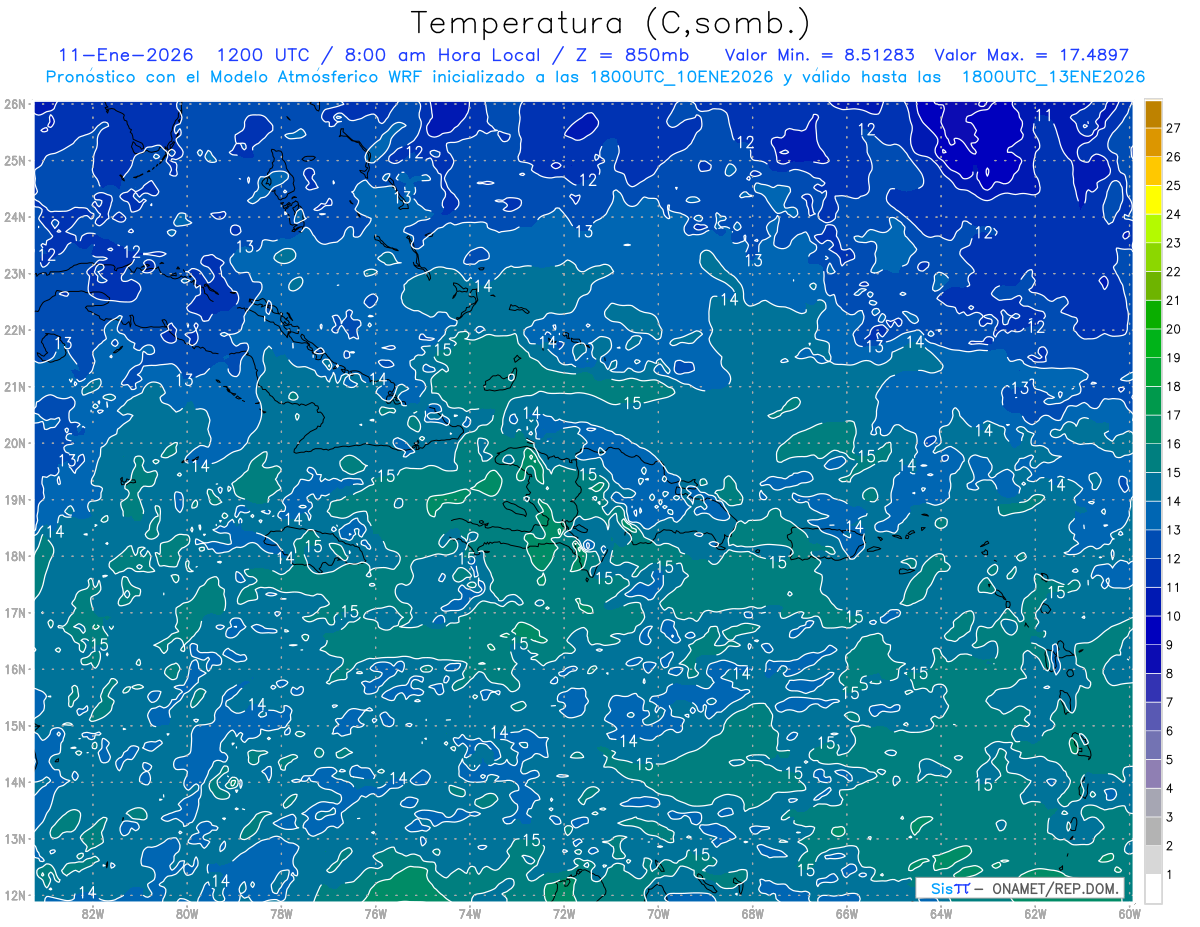Click the '19N' latitude axis label
The height and width of the screenshot is (927, 1200).
click(x=15, y=499)
